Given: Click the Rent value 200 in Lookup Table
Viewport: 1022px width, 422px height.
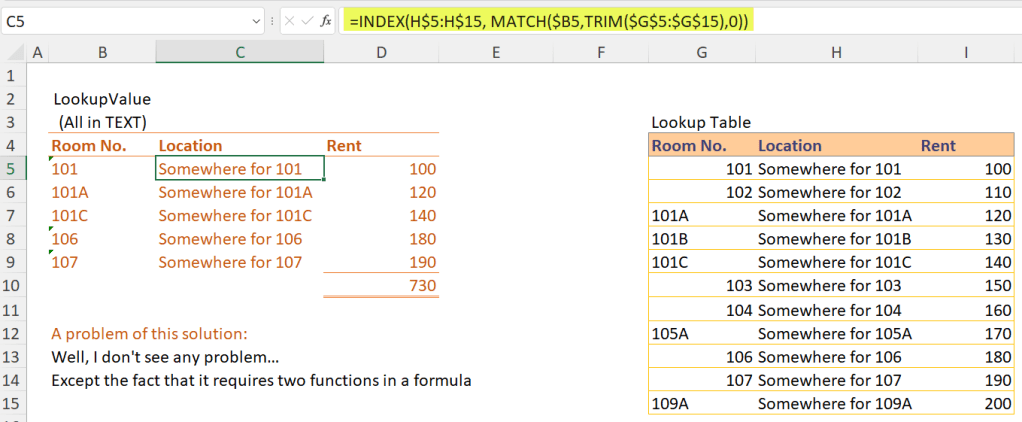Looking at the screenshot, I should point(997,404).
